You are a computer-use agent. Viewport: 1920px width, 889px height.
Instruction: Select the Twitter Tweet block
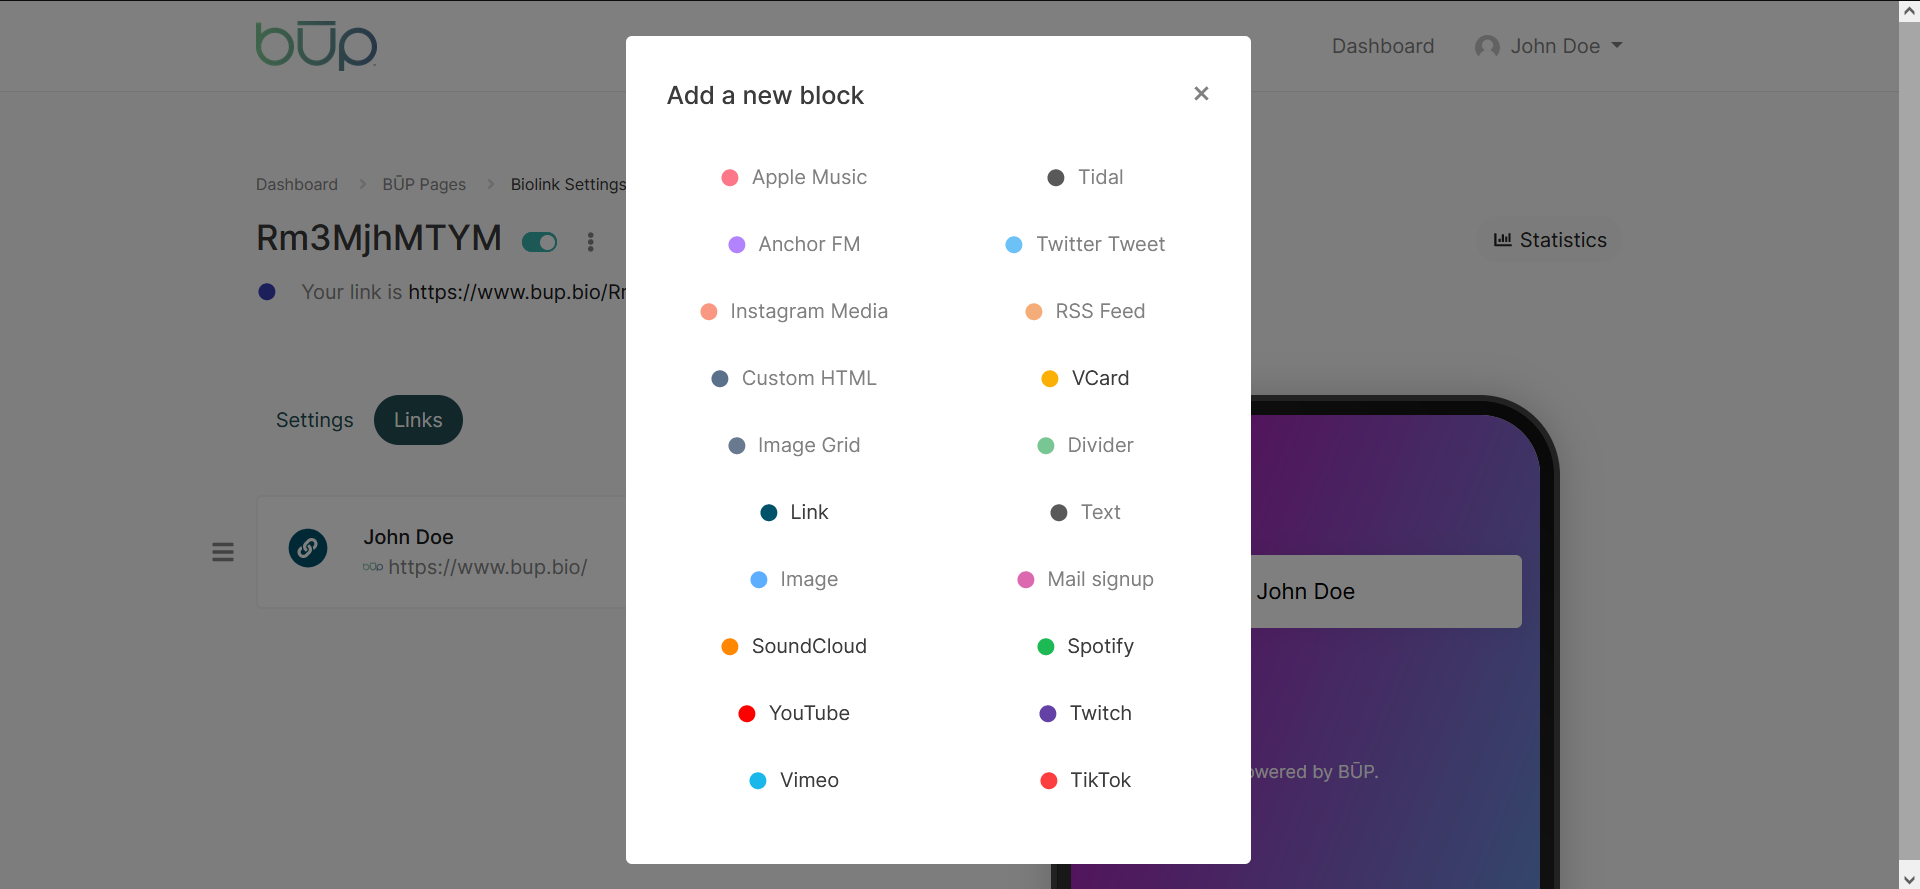[x=1085, y=244]
